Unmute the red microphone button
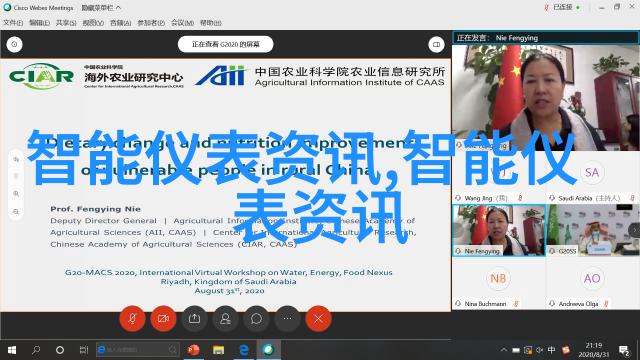Image resolution: width=640 pixels, height=360 pixels. tap(132, 318)
